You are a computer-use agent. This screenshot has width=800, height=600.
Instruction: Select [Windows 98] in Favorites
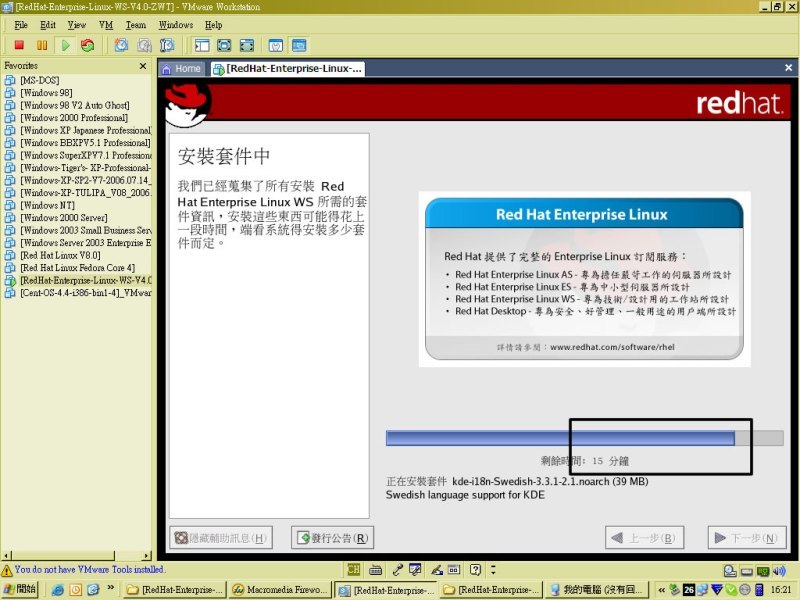[x=46, y=93]
